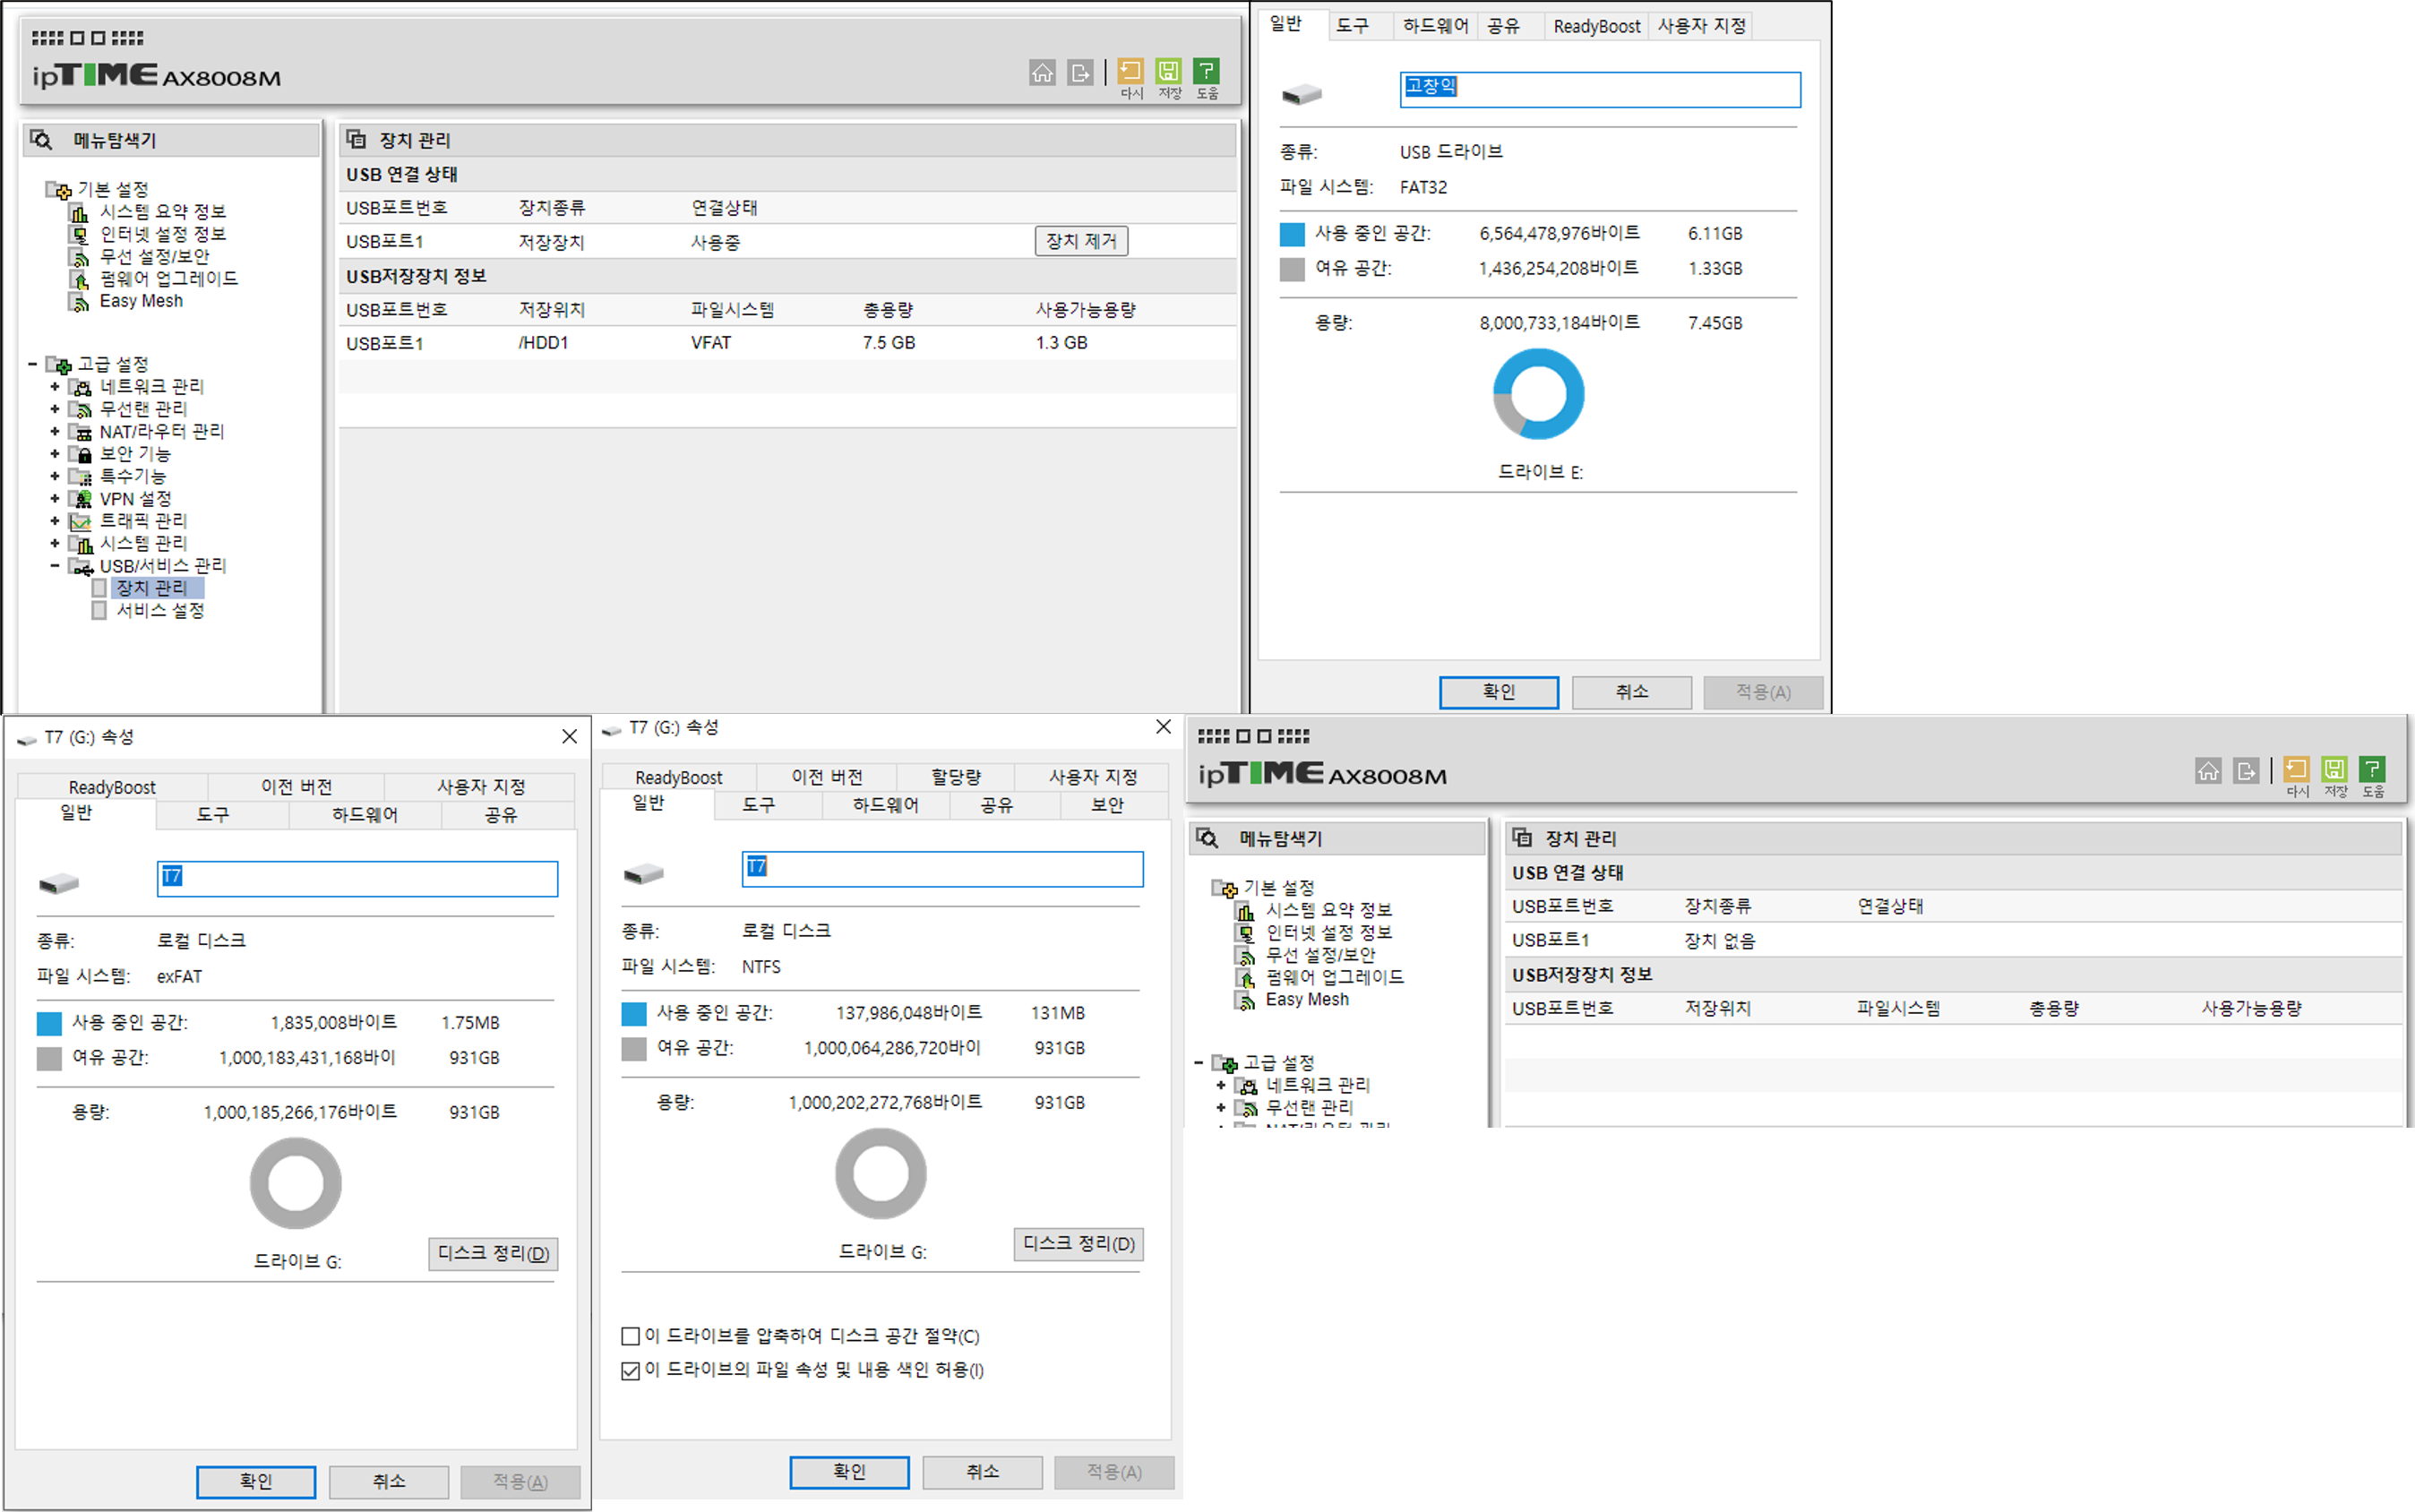Check compress this drive (압축) checkbox
Screen dimensions: 2415x1512
(x=630, y=1336)
